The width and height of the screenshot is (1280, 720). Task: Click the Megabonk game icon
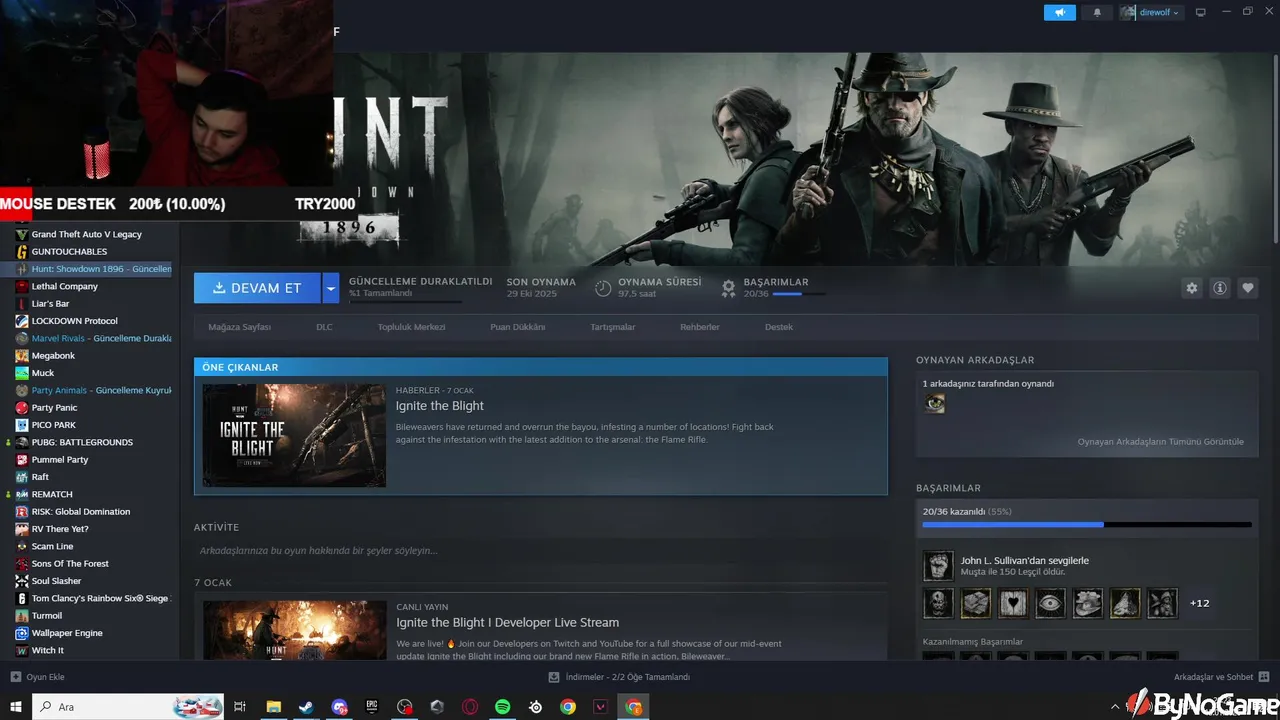pos(22,355)
